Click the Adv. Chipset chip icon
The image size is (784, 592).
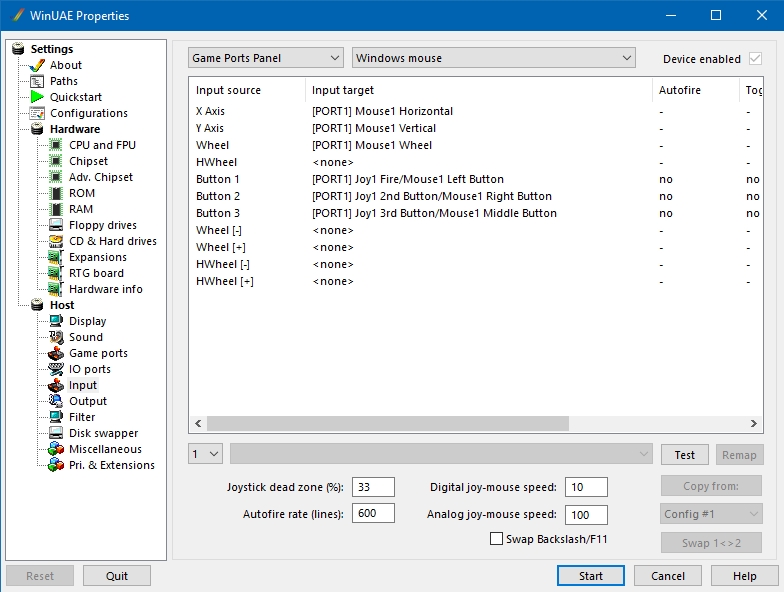56,178
